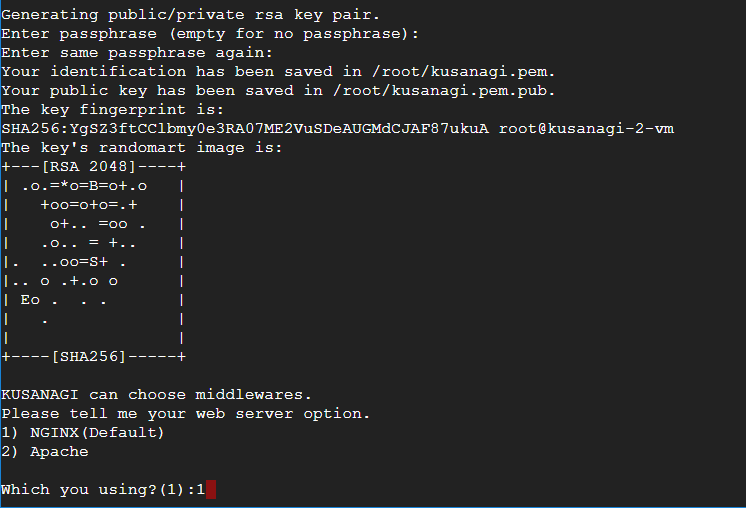Click the "1) NGINX(Default)" option line
This screenshot has height=508, width=746.
tap(83, 432)
